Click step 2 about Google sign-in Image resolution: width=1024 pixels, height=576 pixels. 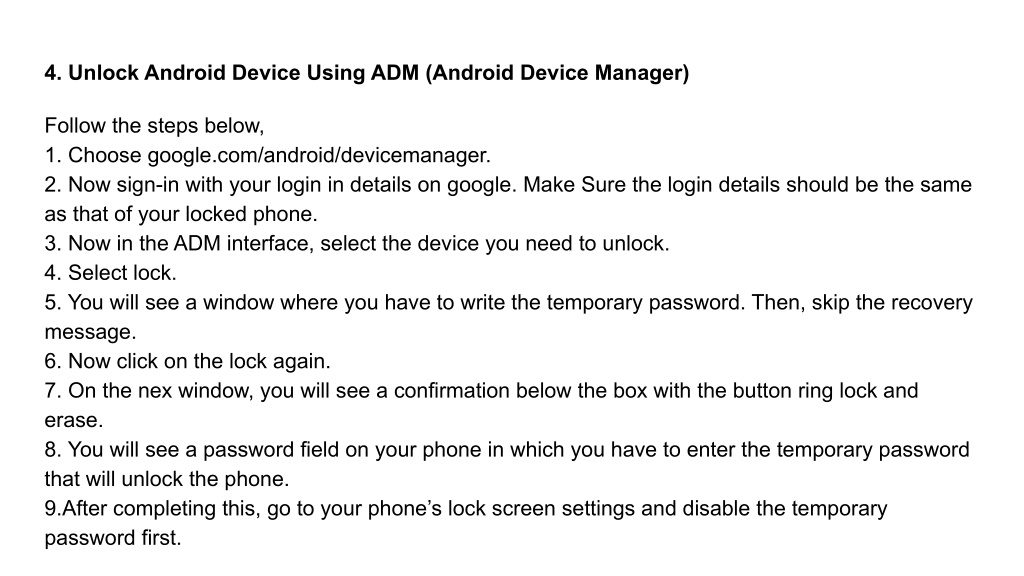[x=508, y=185]
